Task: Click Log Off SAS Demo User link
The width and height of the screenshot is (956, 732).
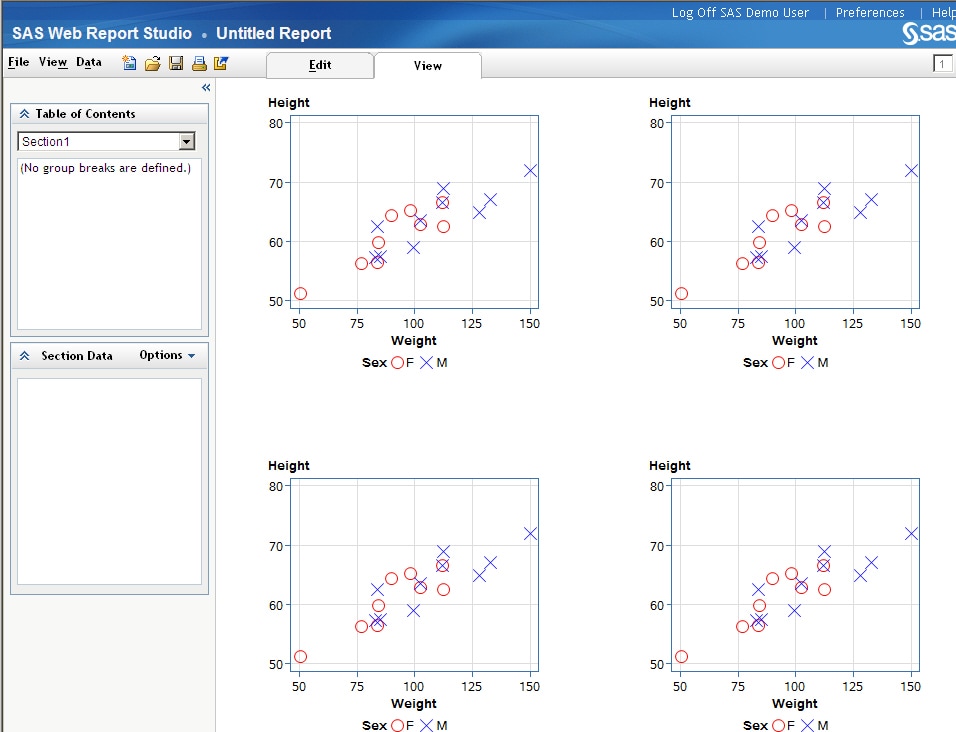Action: pos(739,13)
